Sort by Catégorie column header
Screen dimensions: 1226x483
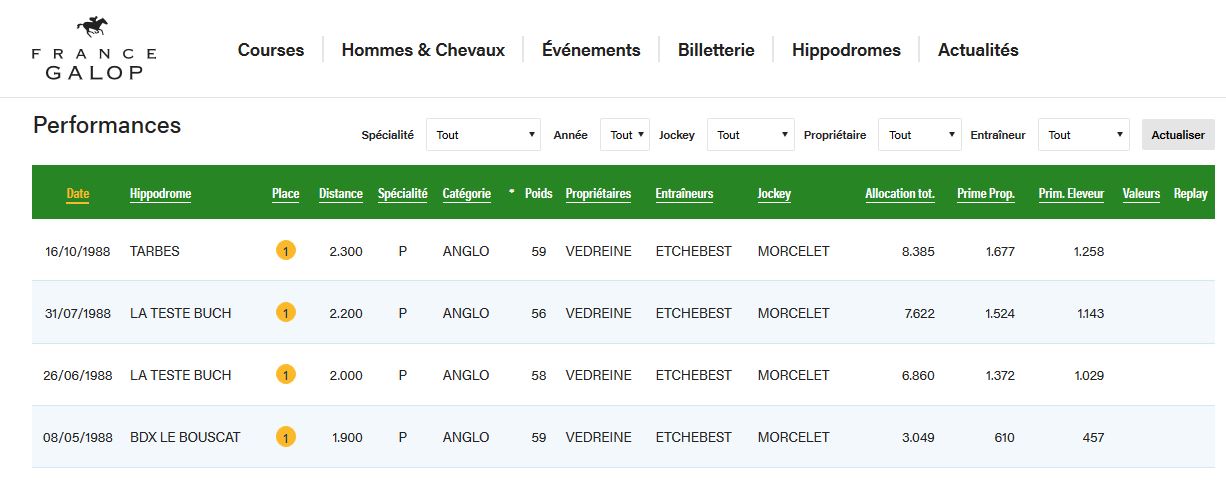tap(467, 194)
